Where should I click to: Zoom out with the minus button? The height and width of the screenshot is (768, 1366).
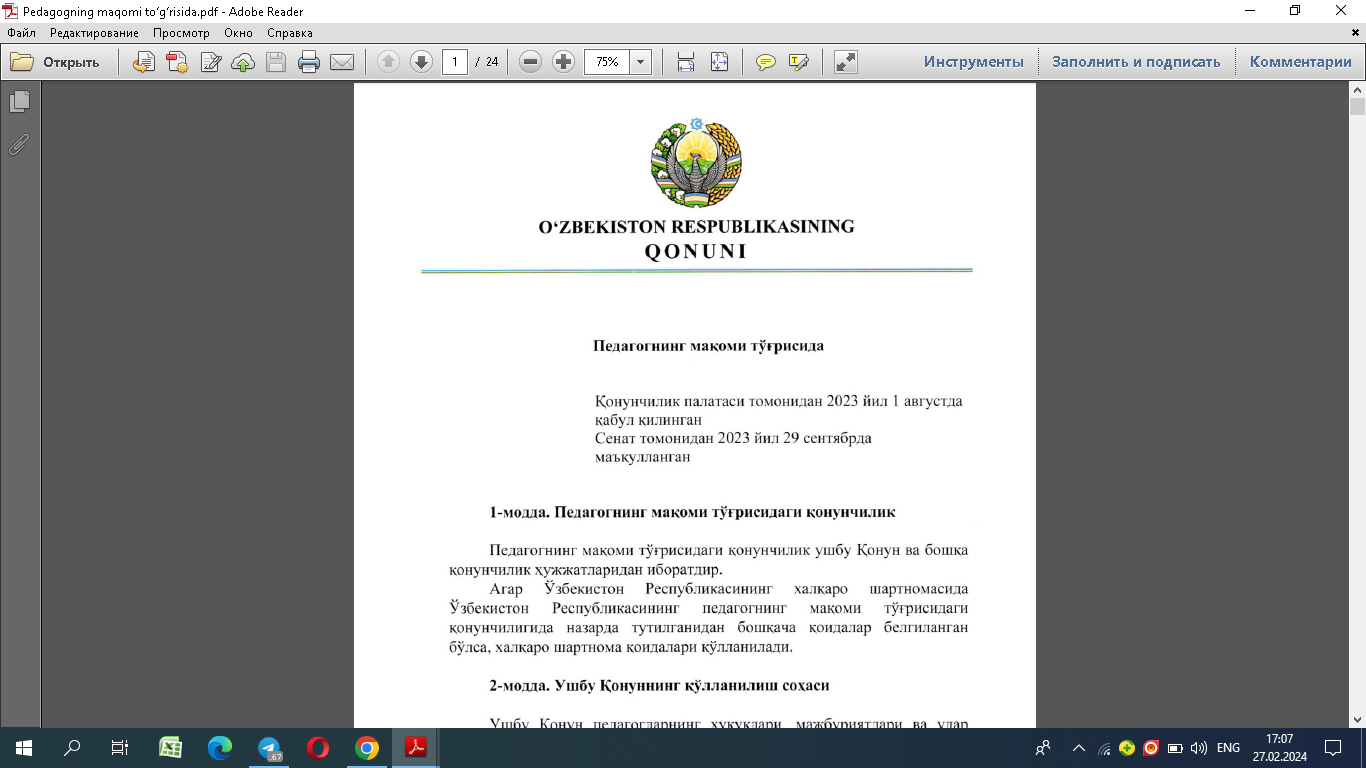(531, 62)
